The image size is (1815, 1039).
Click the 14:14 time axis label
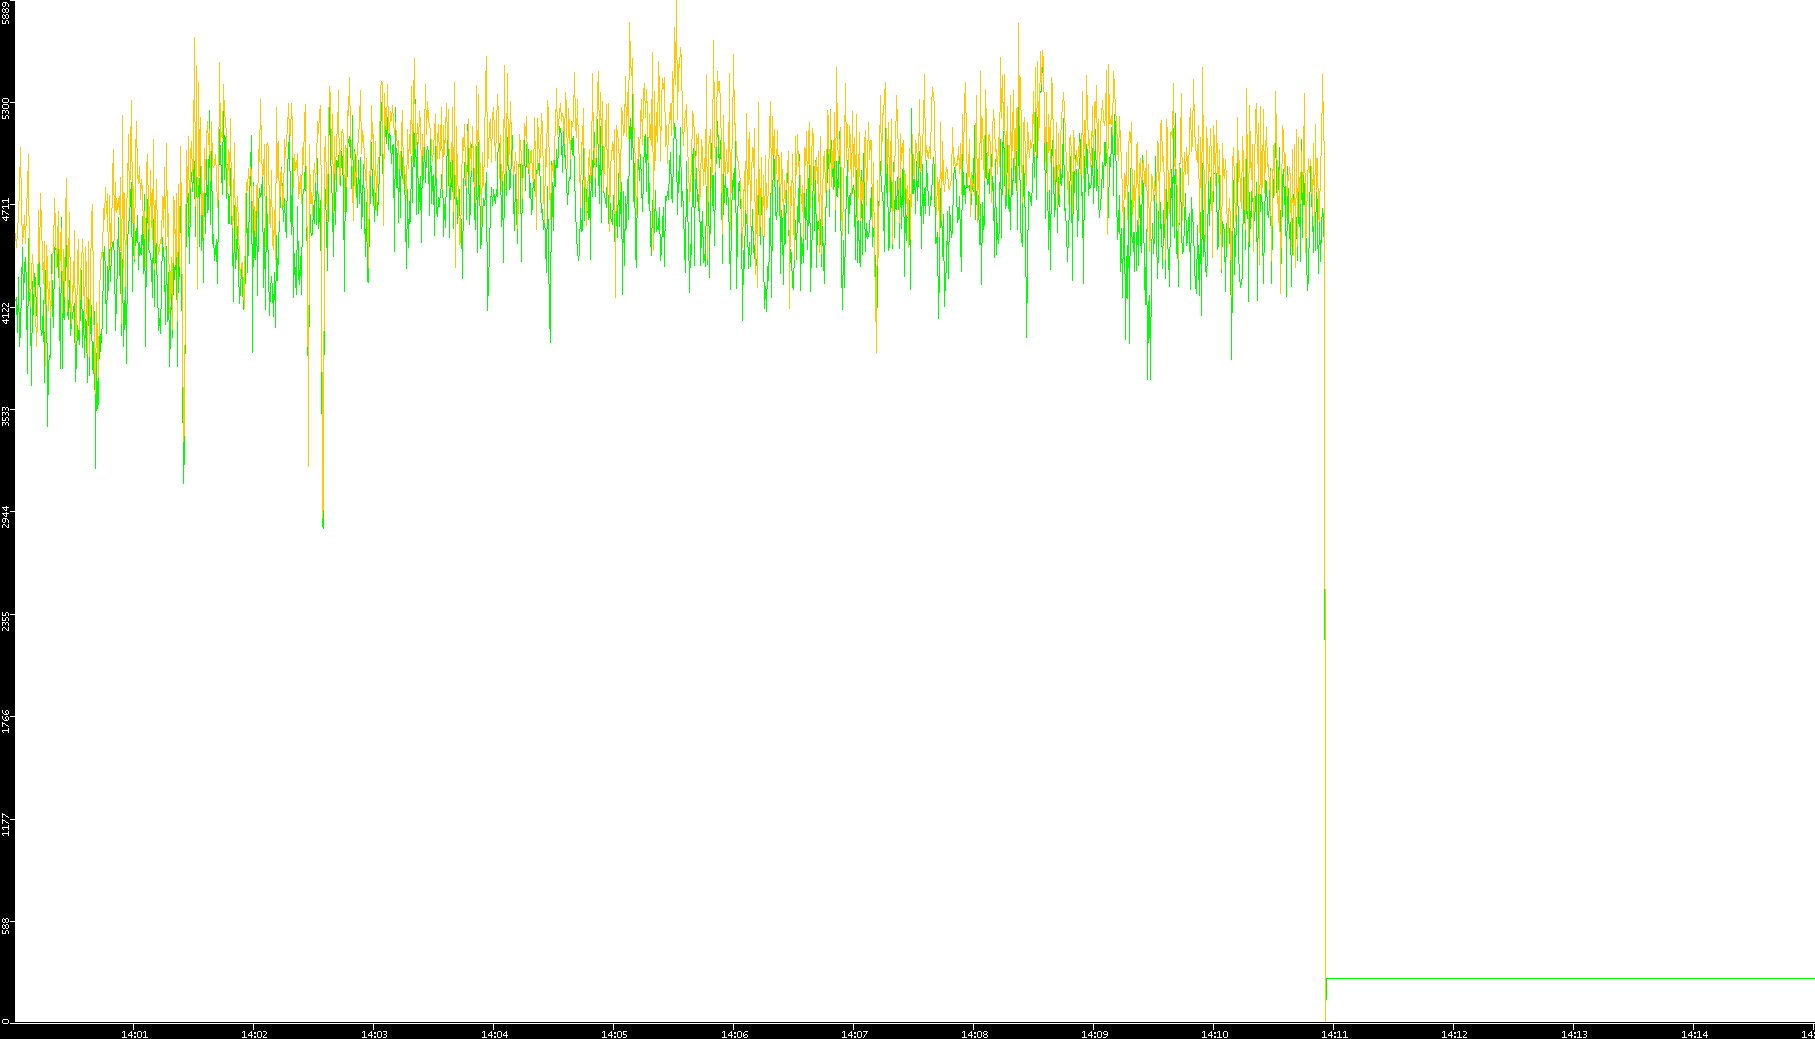point(1694,1033)
